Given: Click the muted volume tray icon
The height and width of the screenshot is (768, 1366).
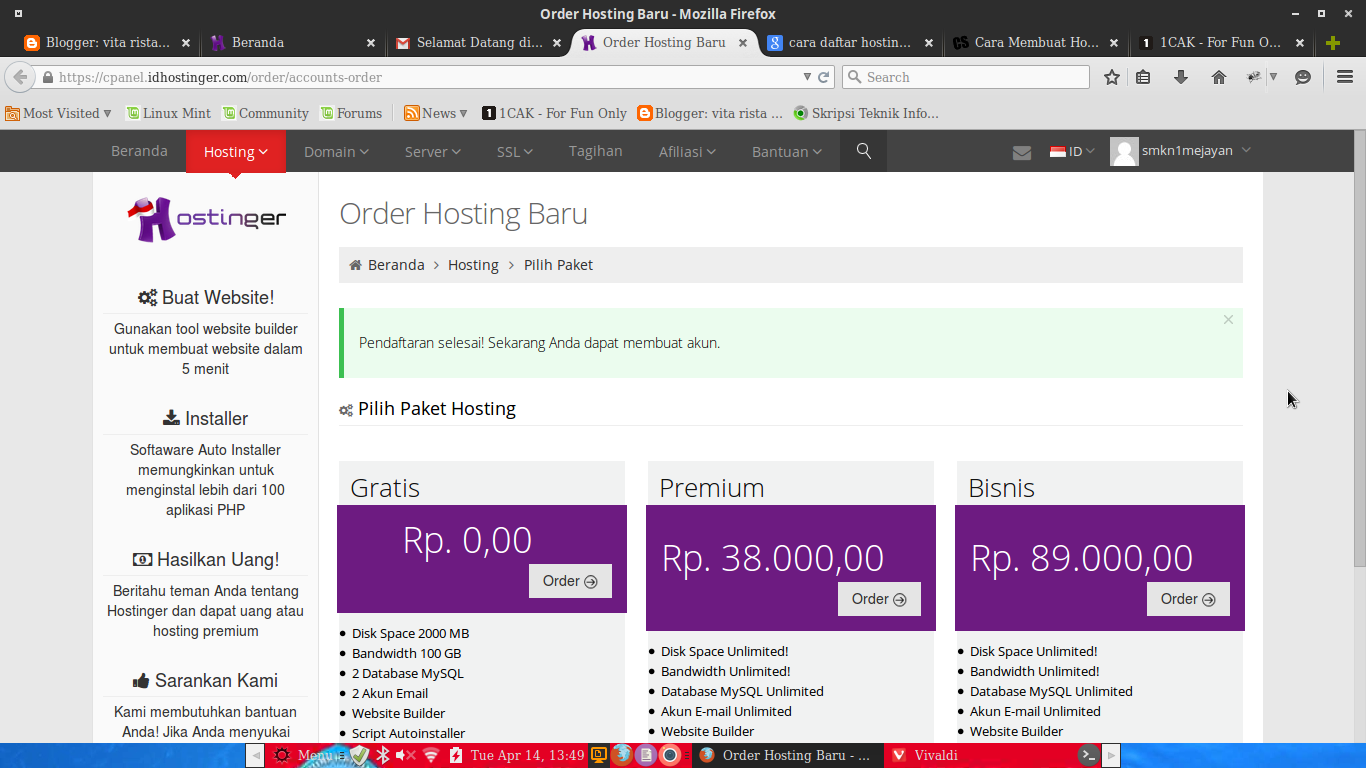Looking at the screenshot, I should pyautogui.click(x=405, y=755).
